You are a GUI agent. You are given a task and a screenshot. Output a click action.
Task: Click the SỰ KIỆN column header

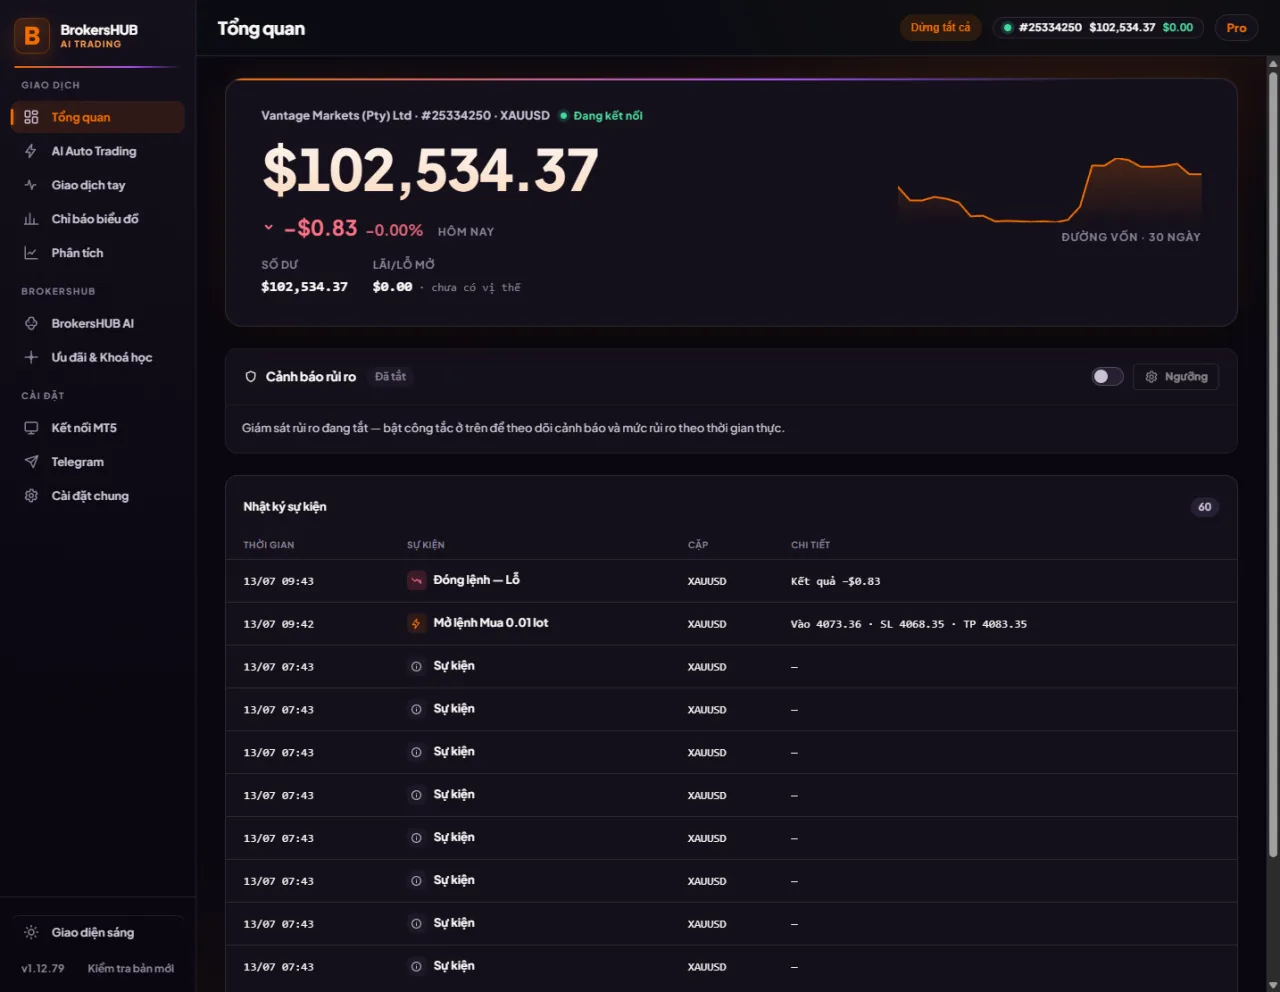(x=425, y=545)
